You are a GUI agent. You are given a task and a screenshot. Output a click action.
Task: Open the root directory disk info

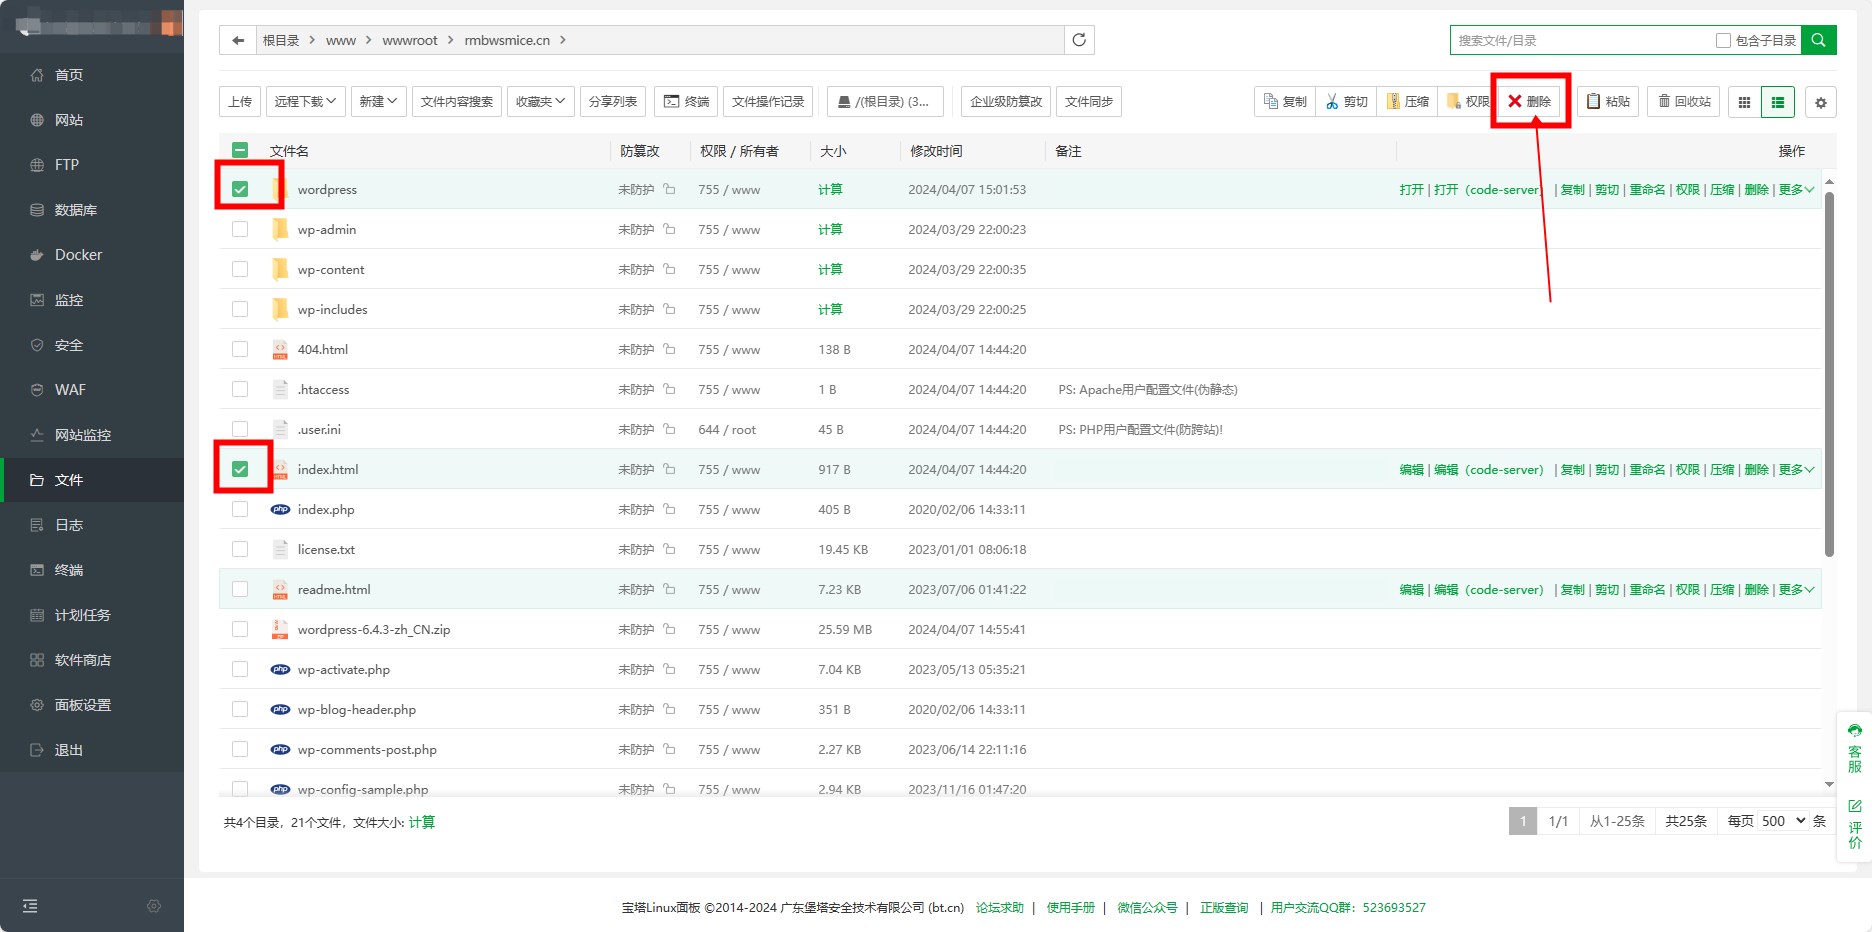[x=884, y=101]
